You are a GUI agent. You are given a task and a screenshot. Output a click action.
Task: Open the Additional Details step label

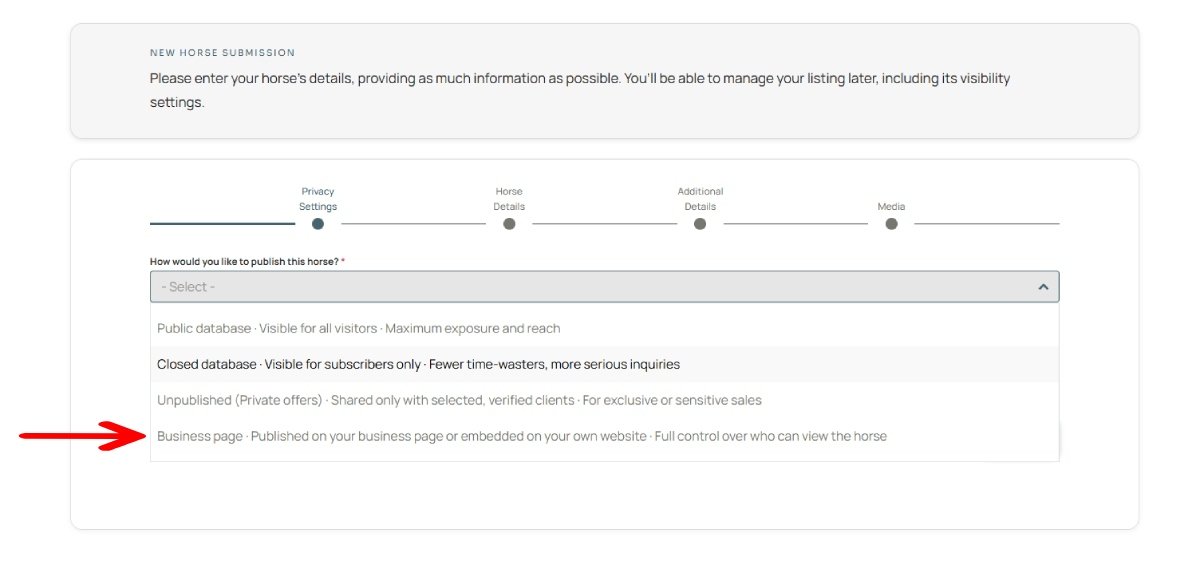[x=700, y=199]
